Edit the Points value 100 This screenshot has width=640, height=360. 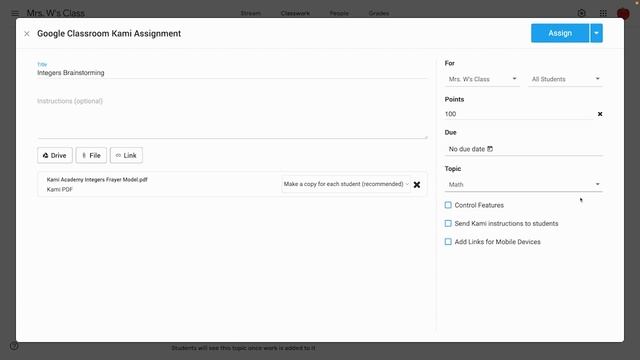[518, 114]
